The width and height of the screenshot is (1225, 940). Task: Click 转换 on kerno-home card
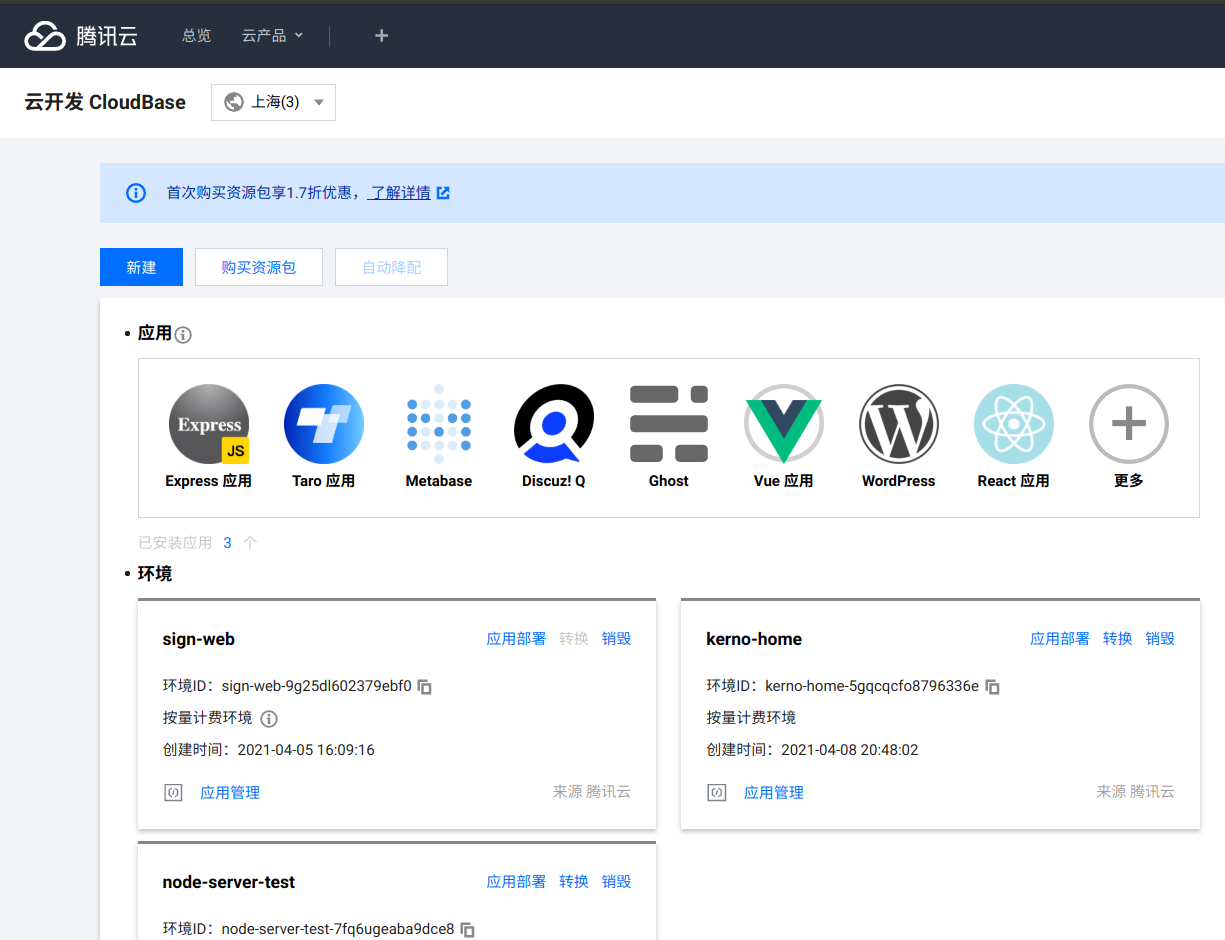(1118, 639)
